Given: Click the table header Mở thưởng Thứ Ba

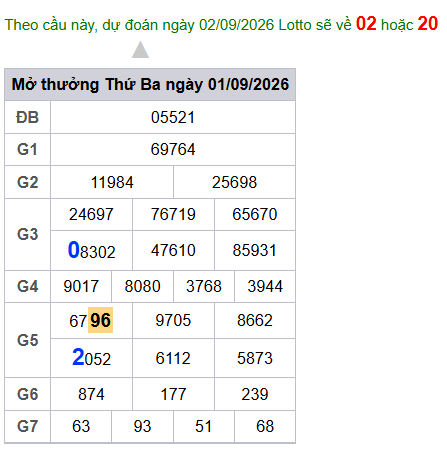Looking at the screenshot, I should point(150,84).
